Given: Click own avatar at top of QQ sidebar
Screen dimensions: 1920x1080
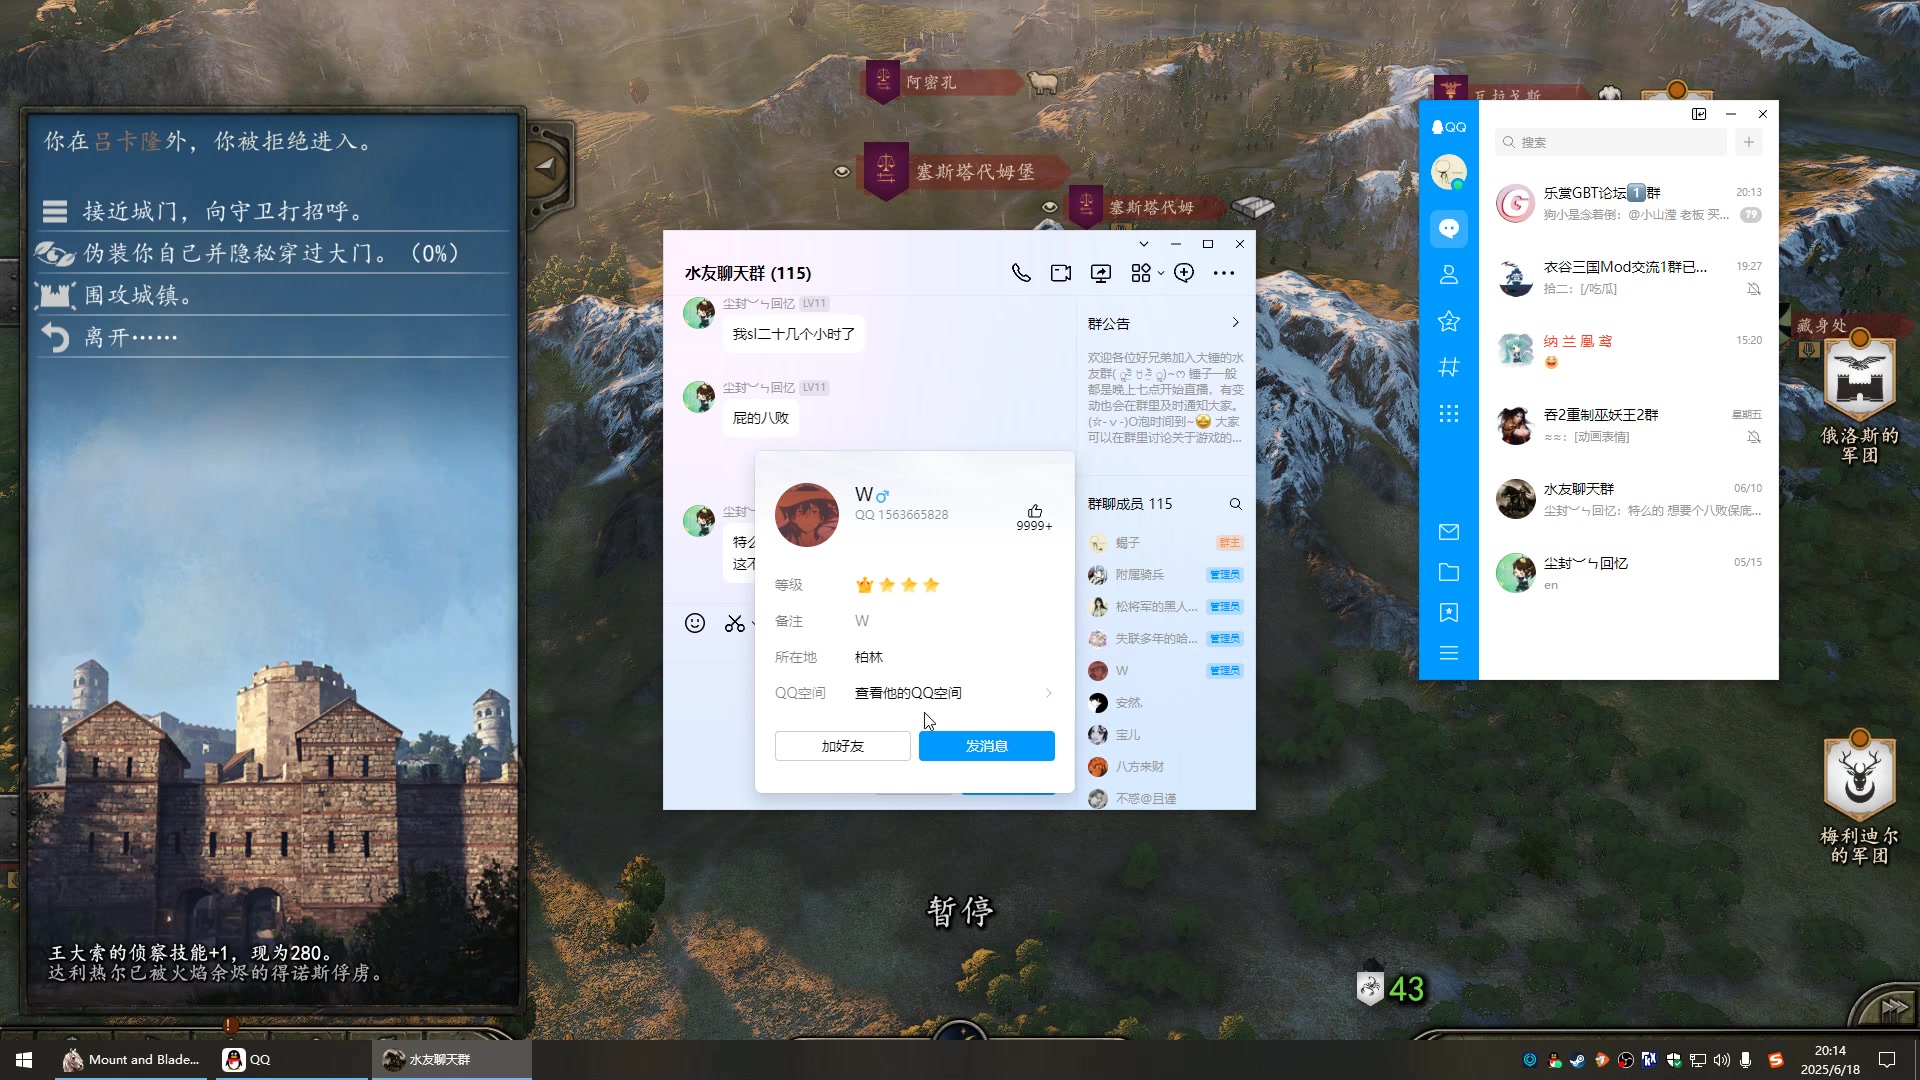Looking at the screenshot, I should tap(1449, 172).
